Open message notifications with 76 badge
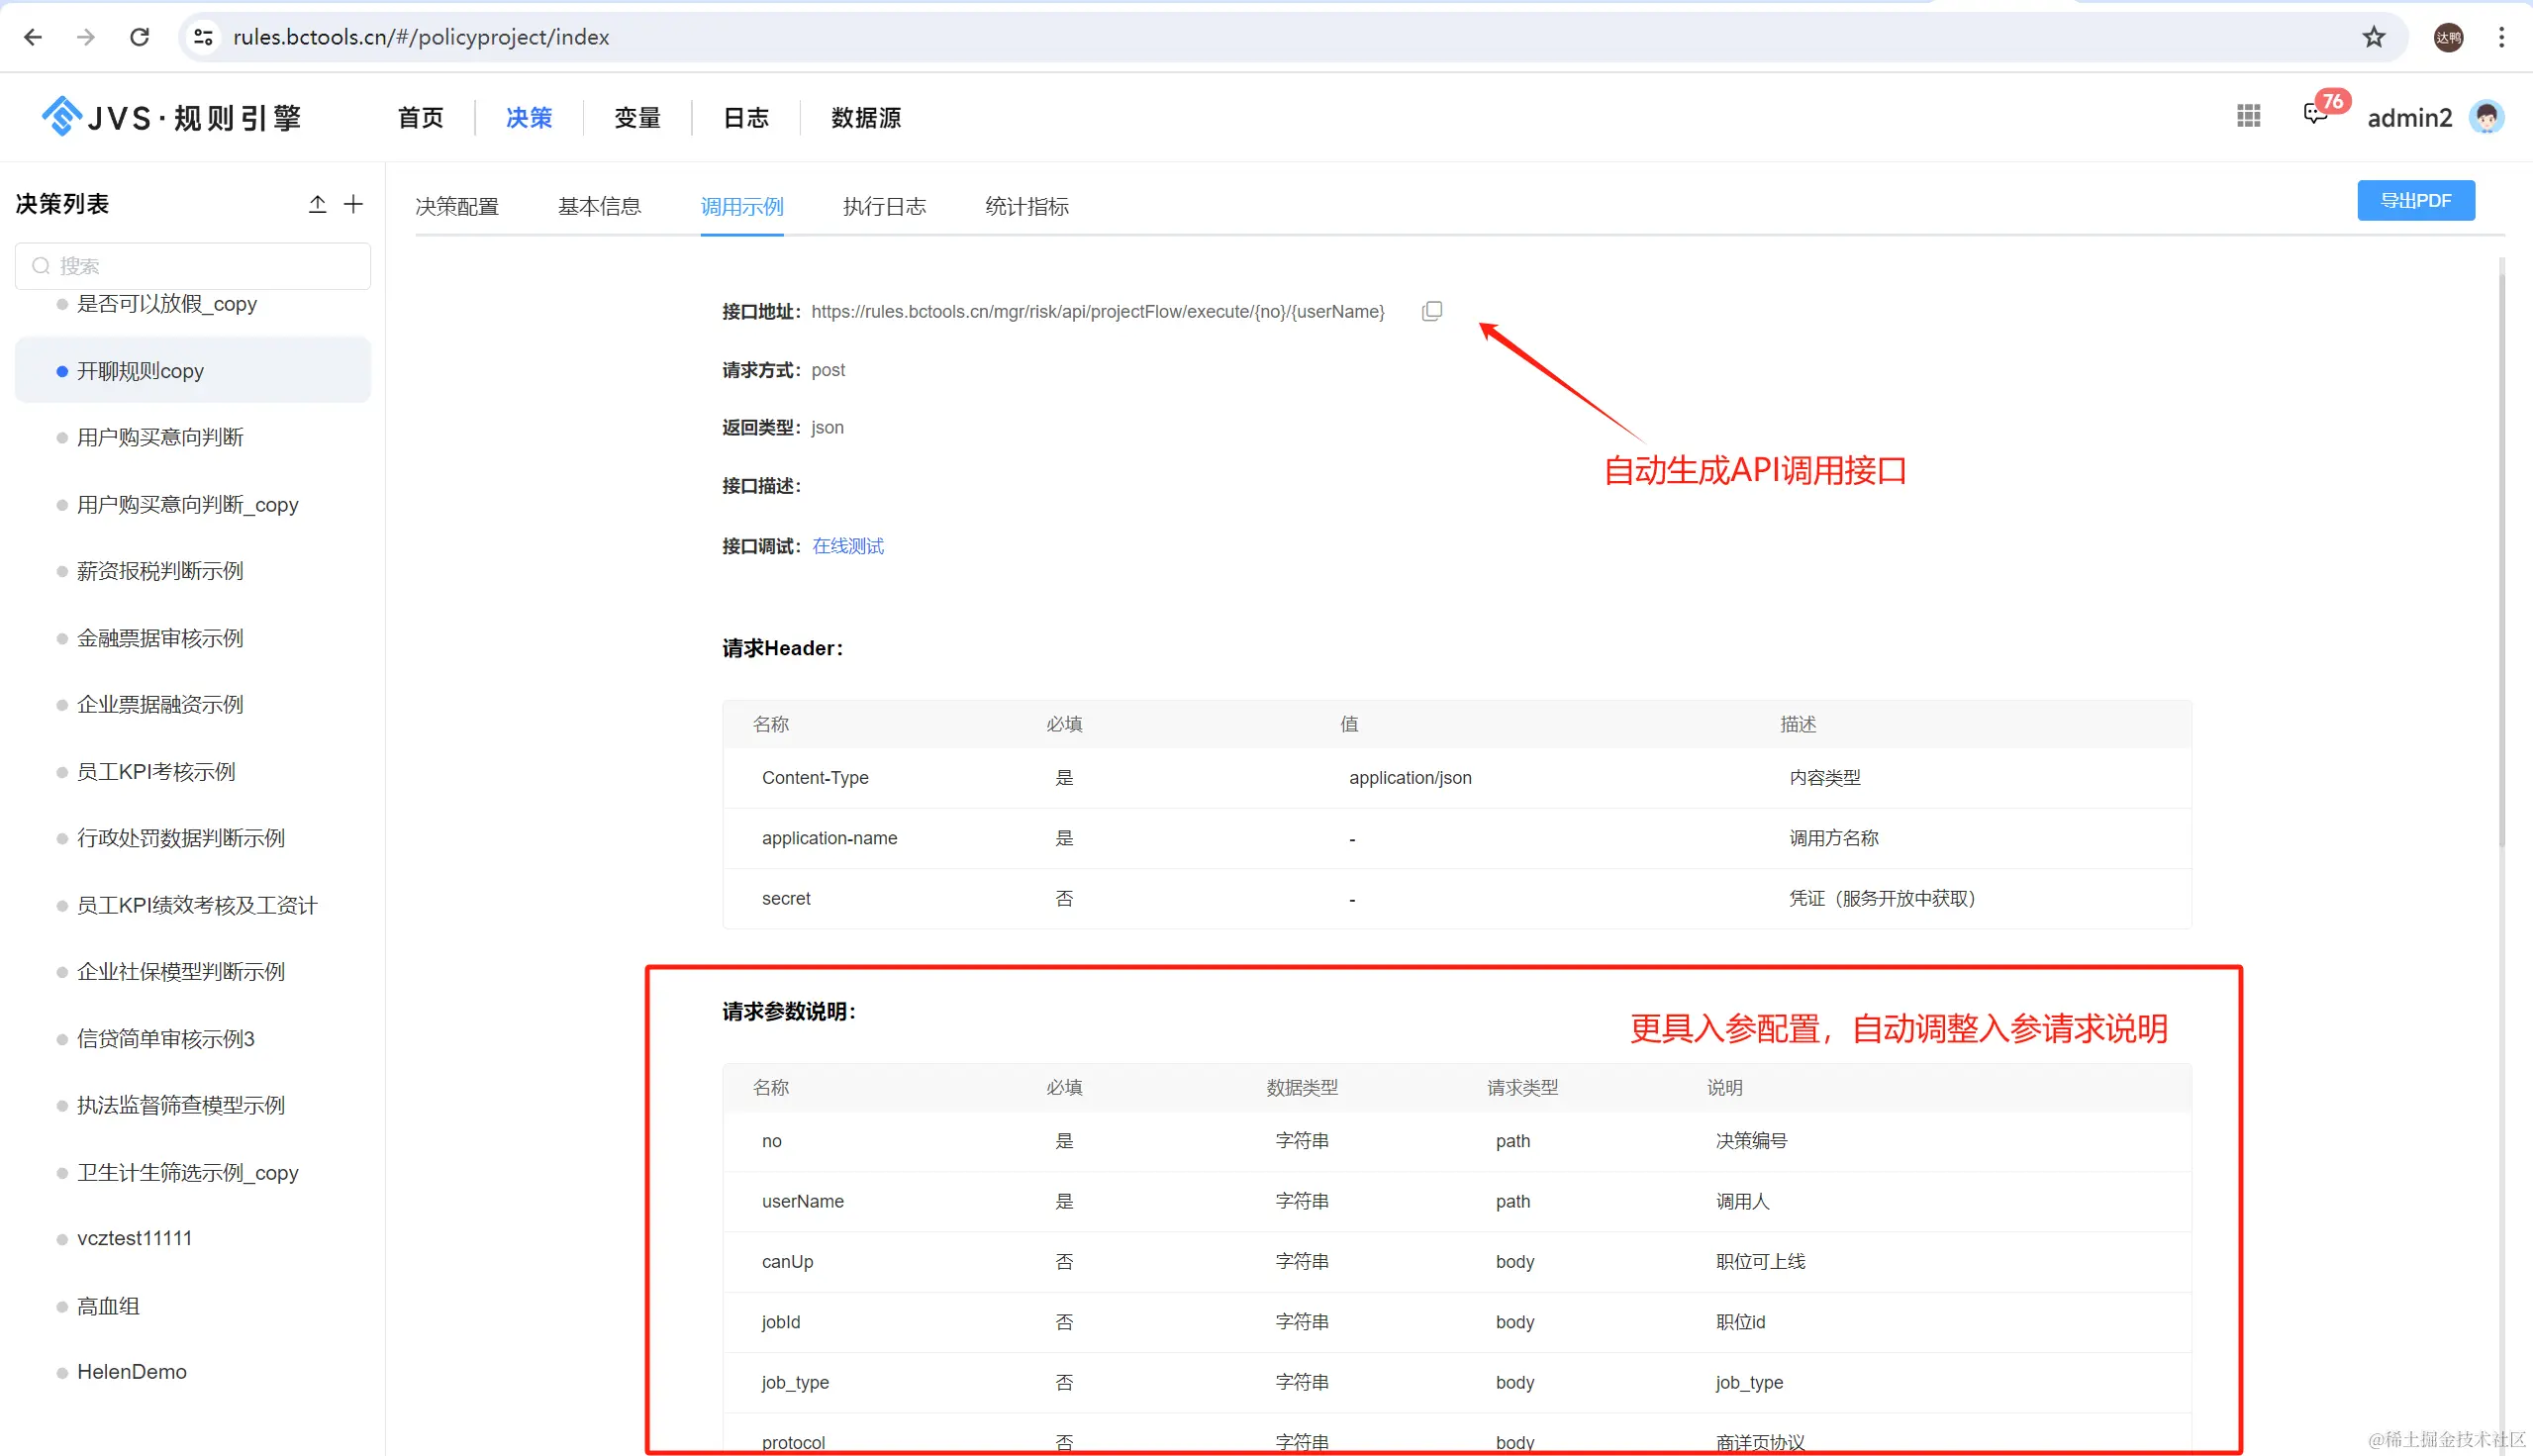The height and width of the screenshot is (1456, 2533). coord(2314,115)
